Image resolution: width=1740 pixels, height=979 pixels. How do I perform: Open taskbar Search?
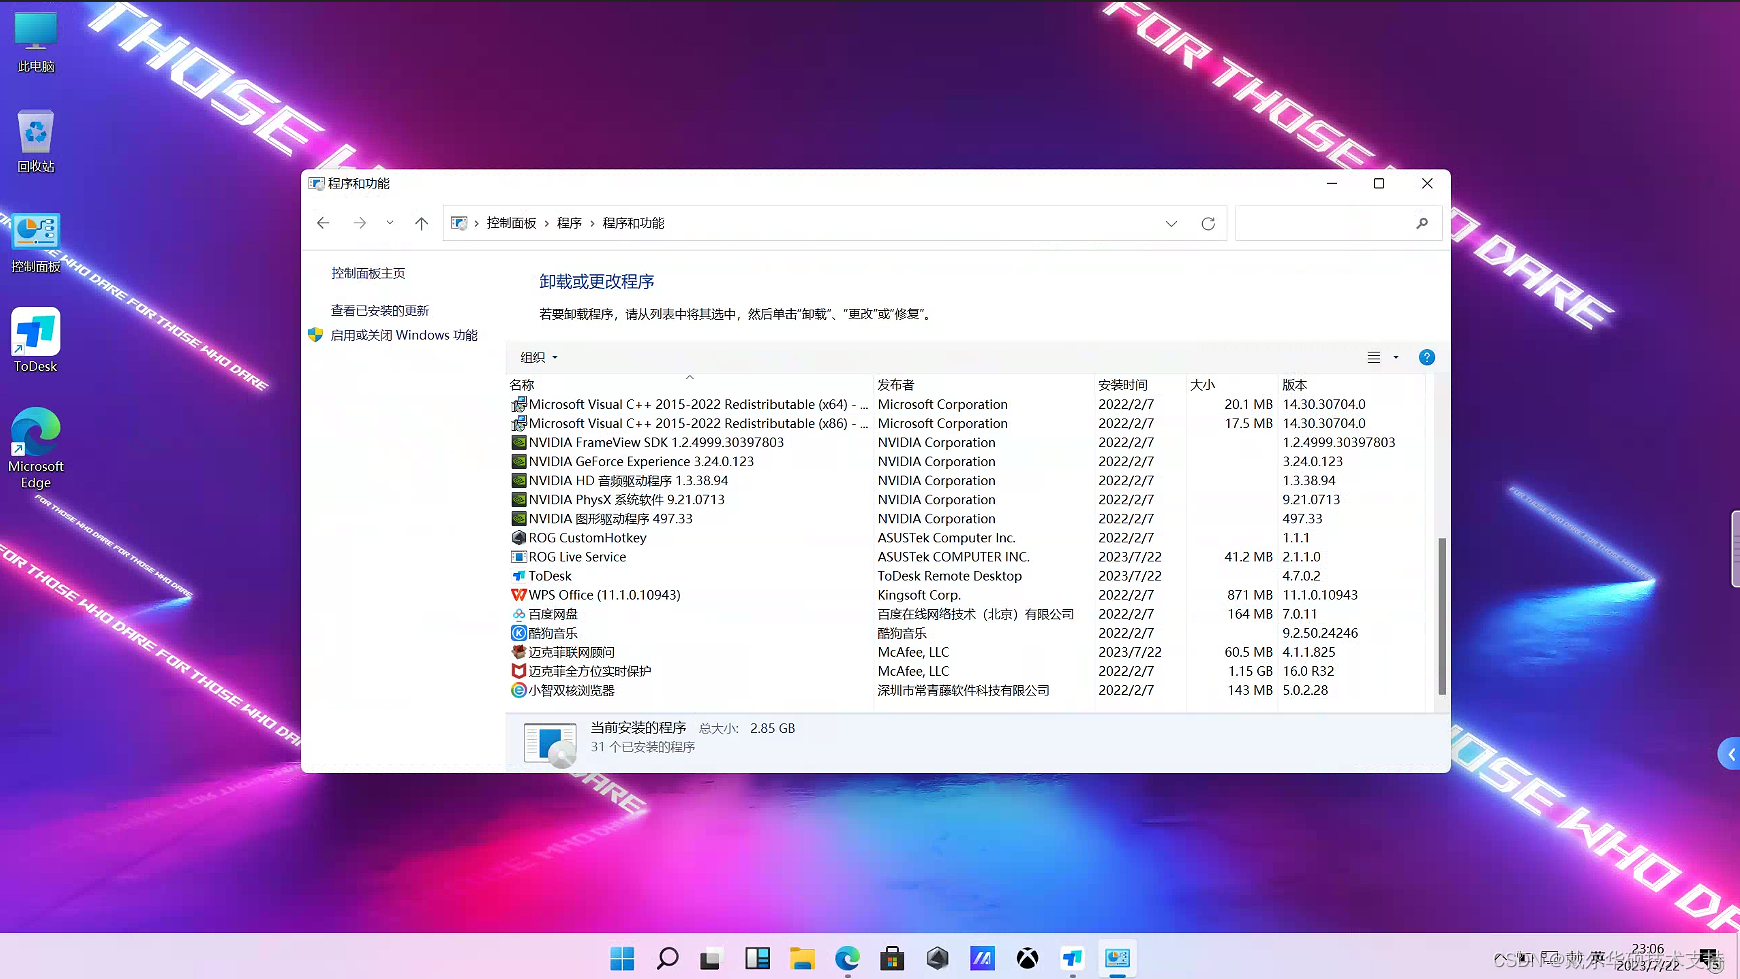click(x=667, y=958)
